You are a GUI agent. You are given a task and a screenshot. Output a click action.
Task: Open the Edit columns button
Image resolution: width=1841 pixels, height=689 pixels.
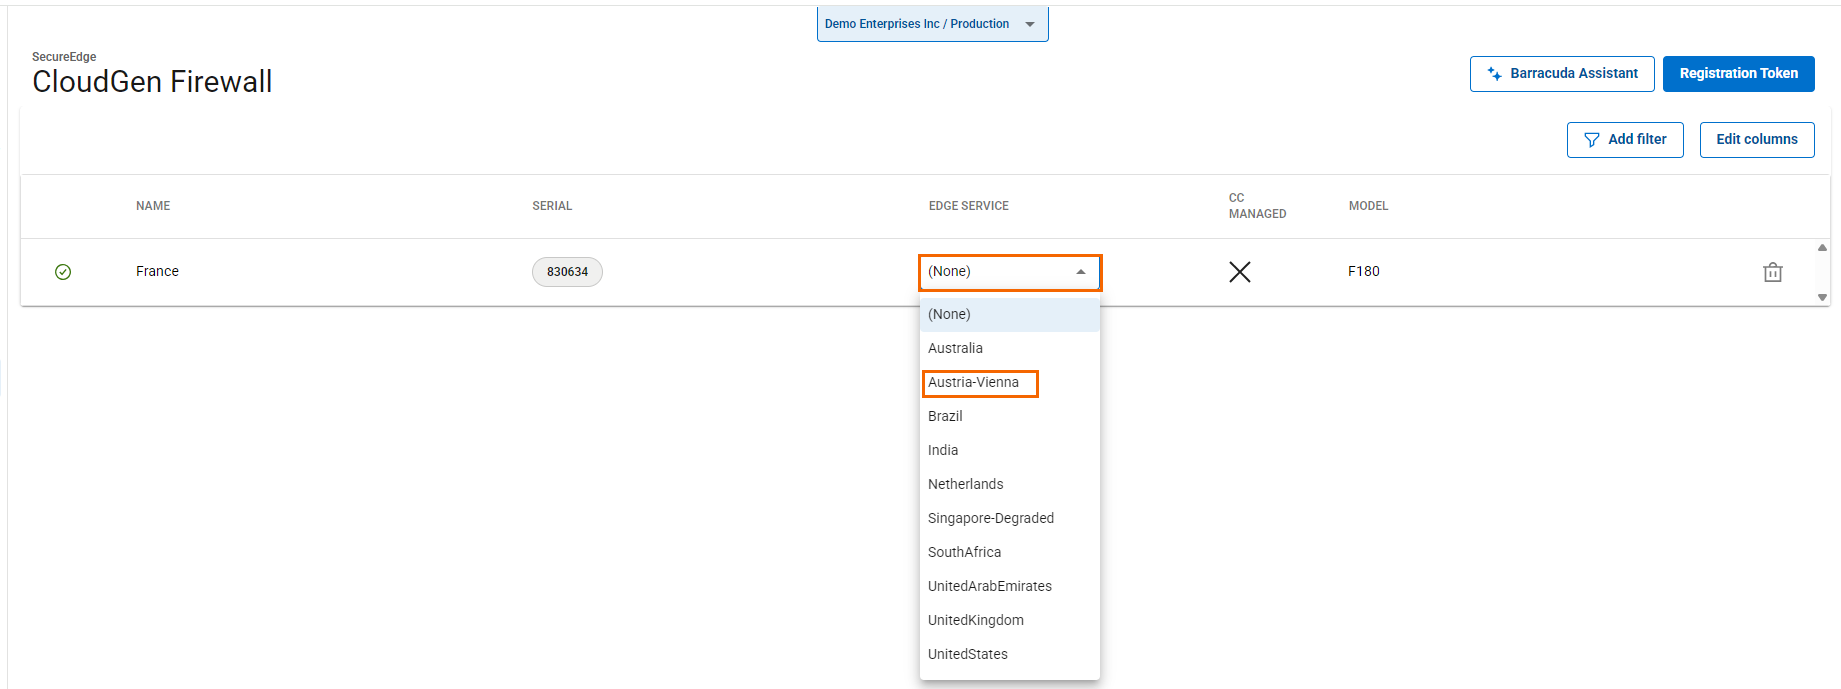pos(1756,140)
